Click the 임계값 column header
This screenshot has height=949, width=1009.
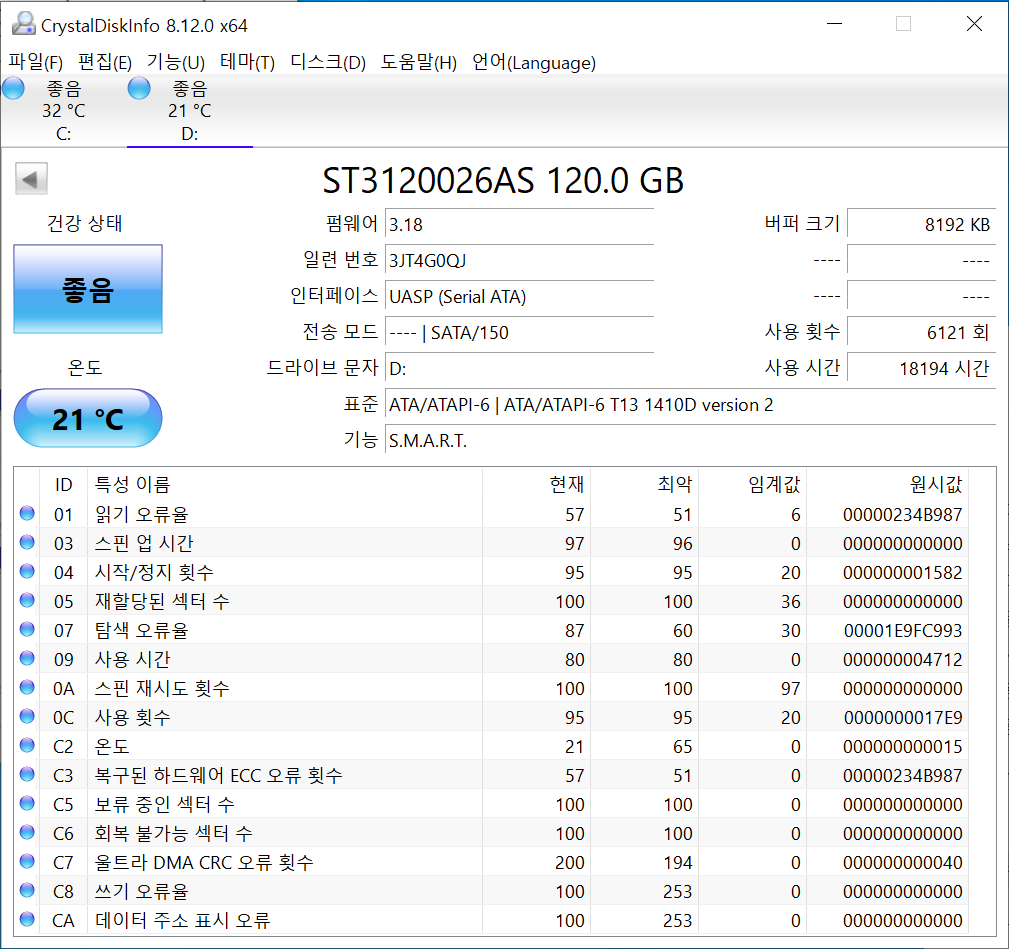click(x=752, y=484)
